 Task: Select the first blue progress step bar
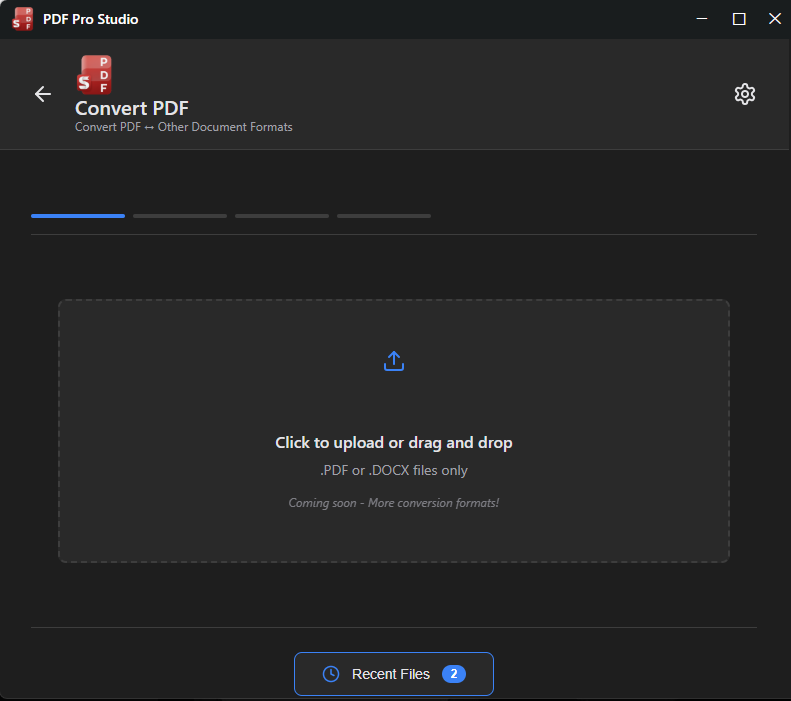click(x=78, y=216)
